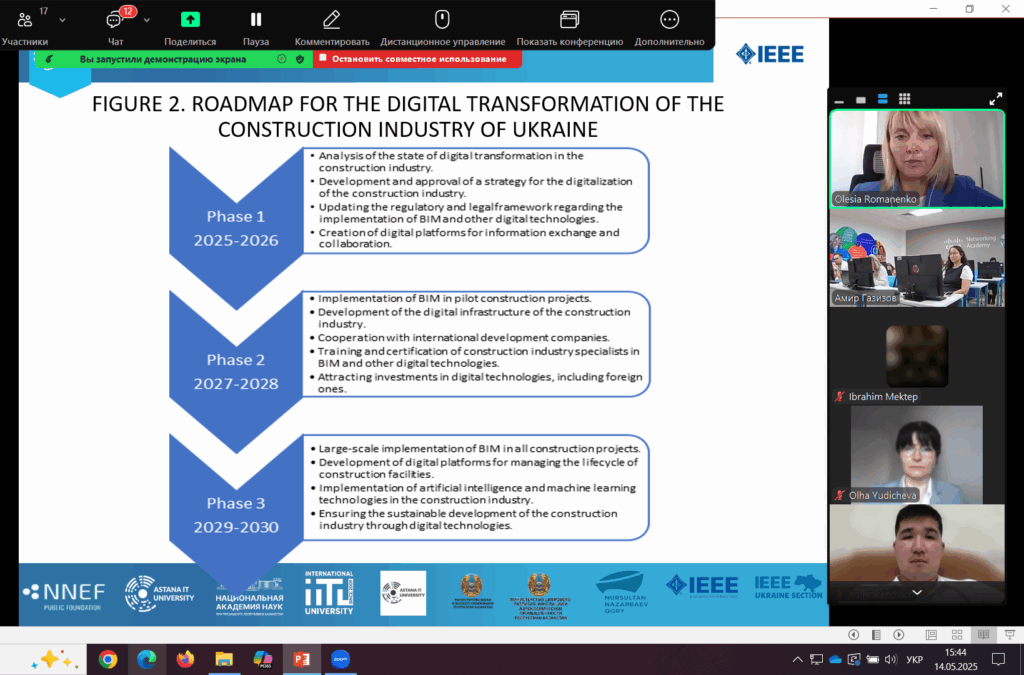Click the Phase 2 2027-2028 chevron shape
This screenshot has width=1024, height=675.
[236, 371]
